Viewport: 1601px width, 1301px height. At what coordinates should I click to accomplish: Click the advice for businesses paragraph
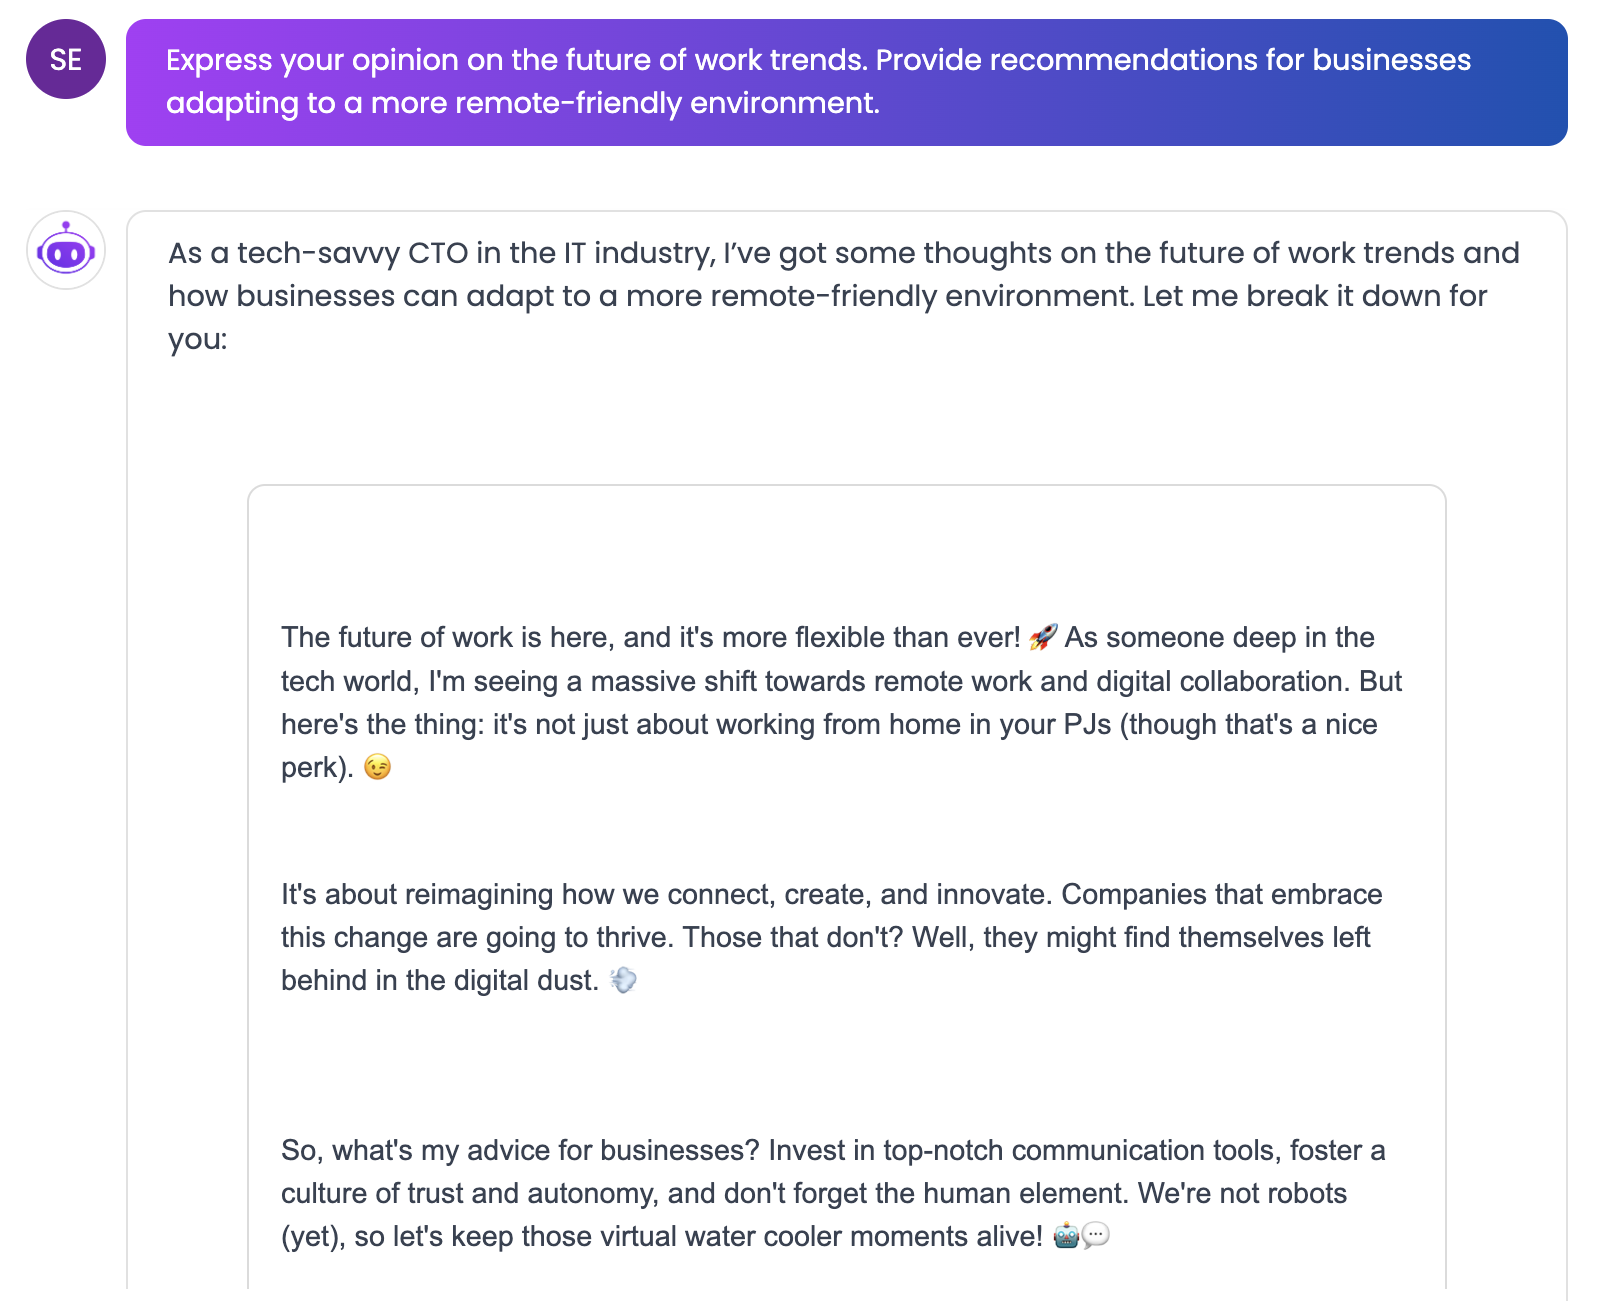point(833,1193)
